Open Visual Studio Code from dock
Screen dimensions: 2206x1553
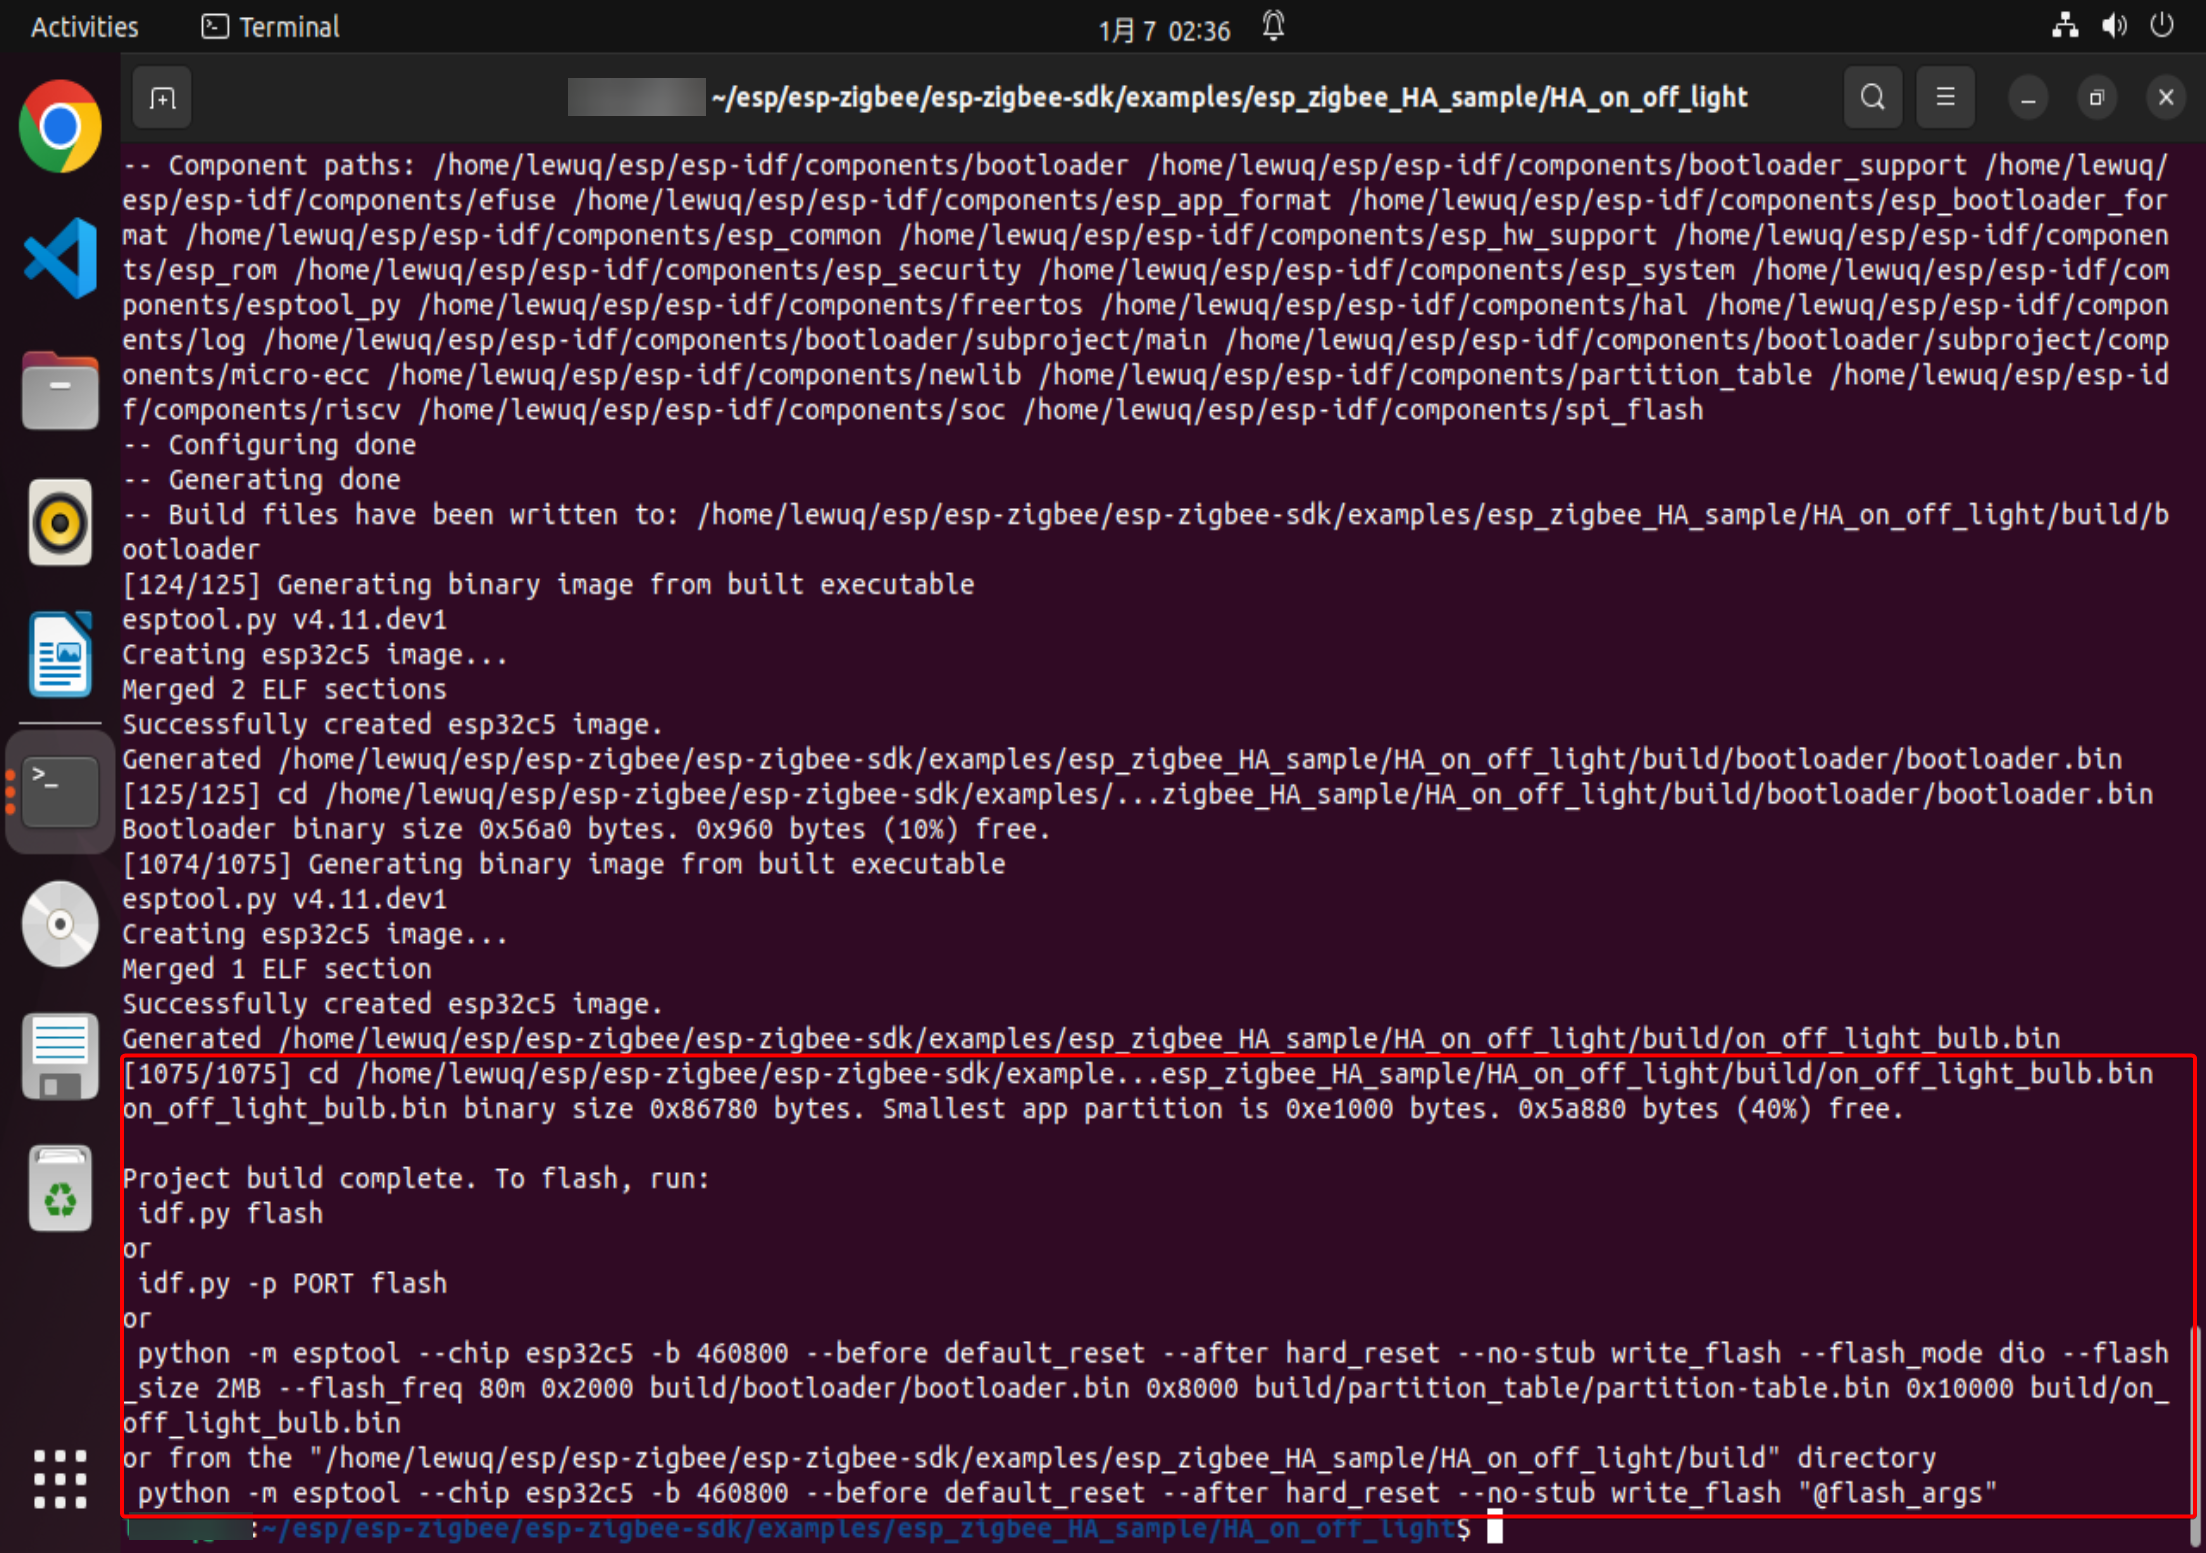tap(60, 258)
